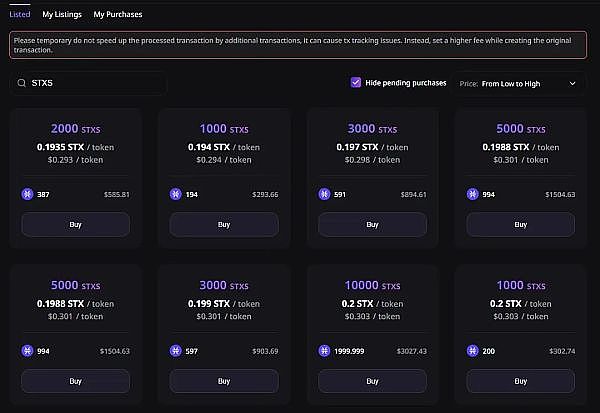Click STX coin icon next to 194
Viewport: 600px width, 413px height.
click(176, 194)
